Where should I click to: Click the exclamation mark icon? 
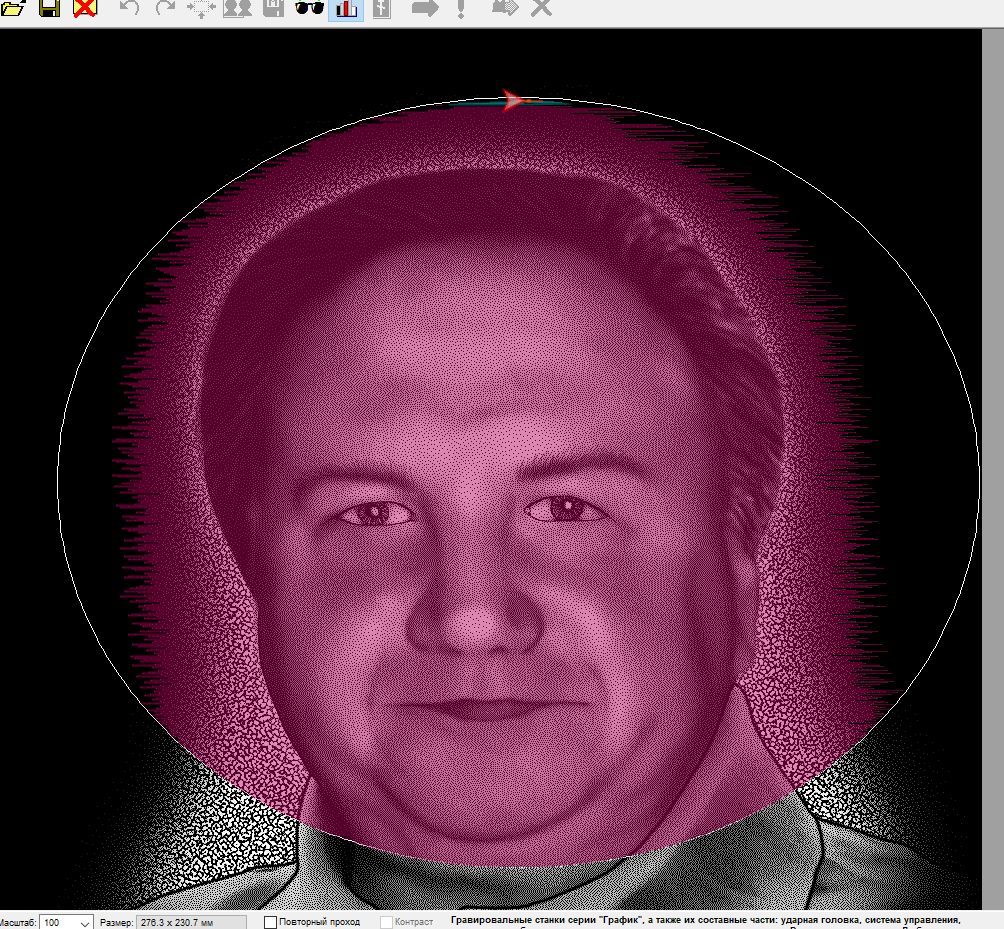click(x=460, y=8)
